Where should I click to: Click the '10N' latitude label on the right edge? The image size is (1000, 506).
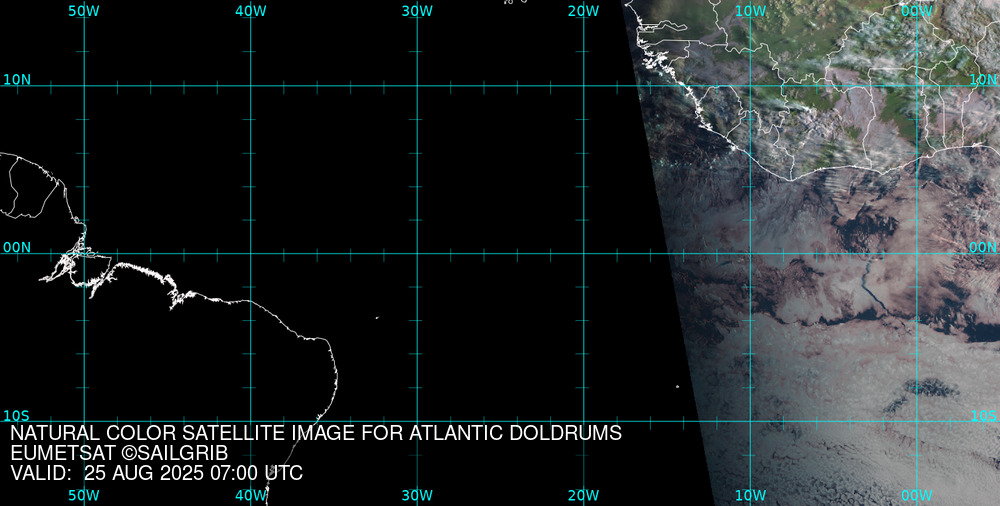click(x=983, y=80)
